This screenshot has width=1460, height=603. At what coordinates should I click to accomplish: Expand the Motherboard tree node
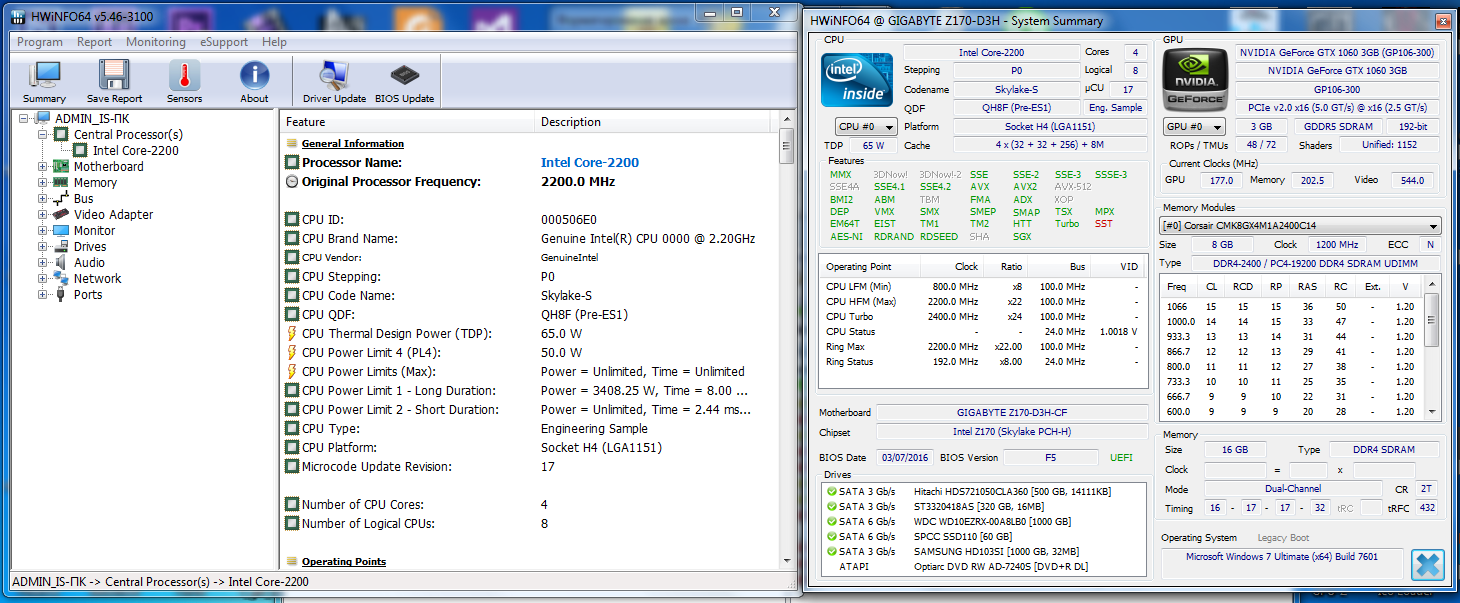(x=43, y=167)
